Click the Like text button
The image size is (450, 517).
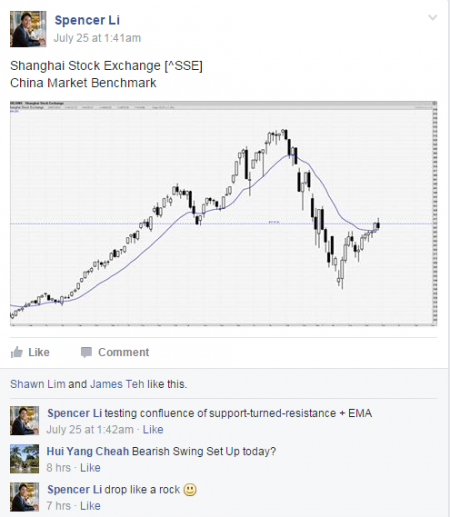click(x=39, y=352)
